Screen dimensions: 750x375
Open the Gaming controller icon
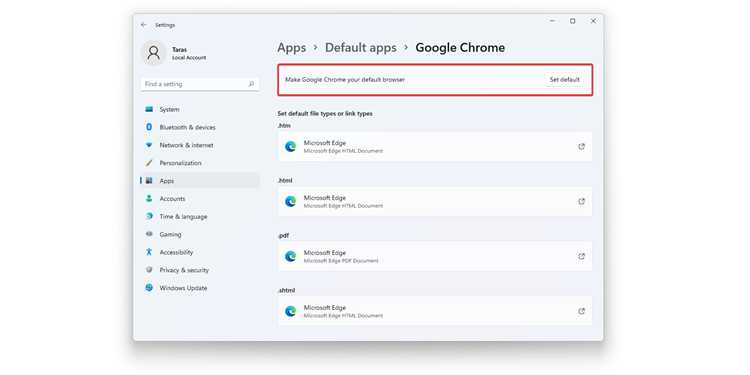[x=149, y=234]
